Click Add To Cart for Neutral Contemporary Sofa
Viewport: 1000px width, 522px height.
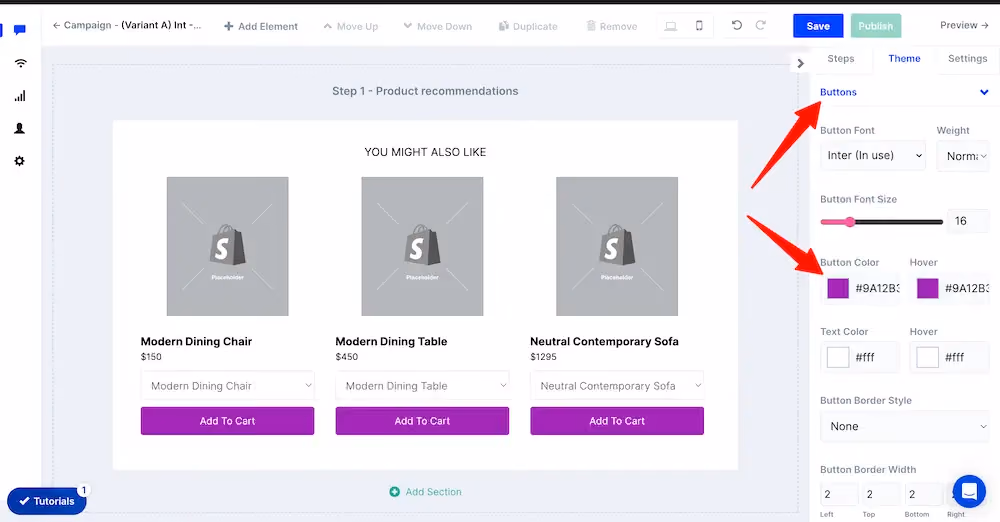[x=617, y=421]
